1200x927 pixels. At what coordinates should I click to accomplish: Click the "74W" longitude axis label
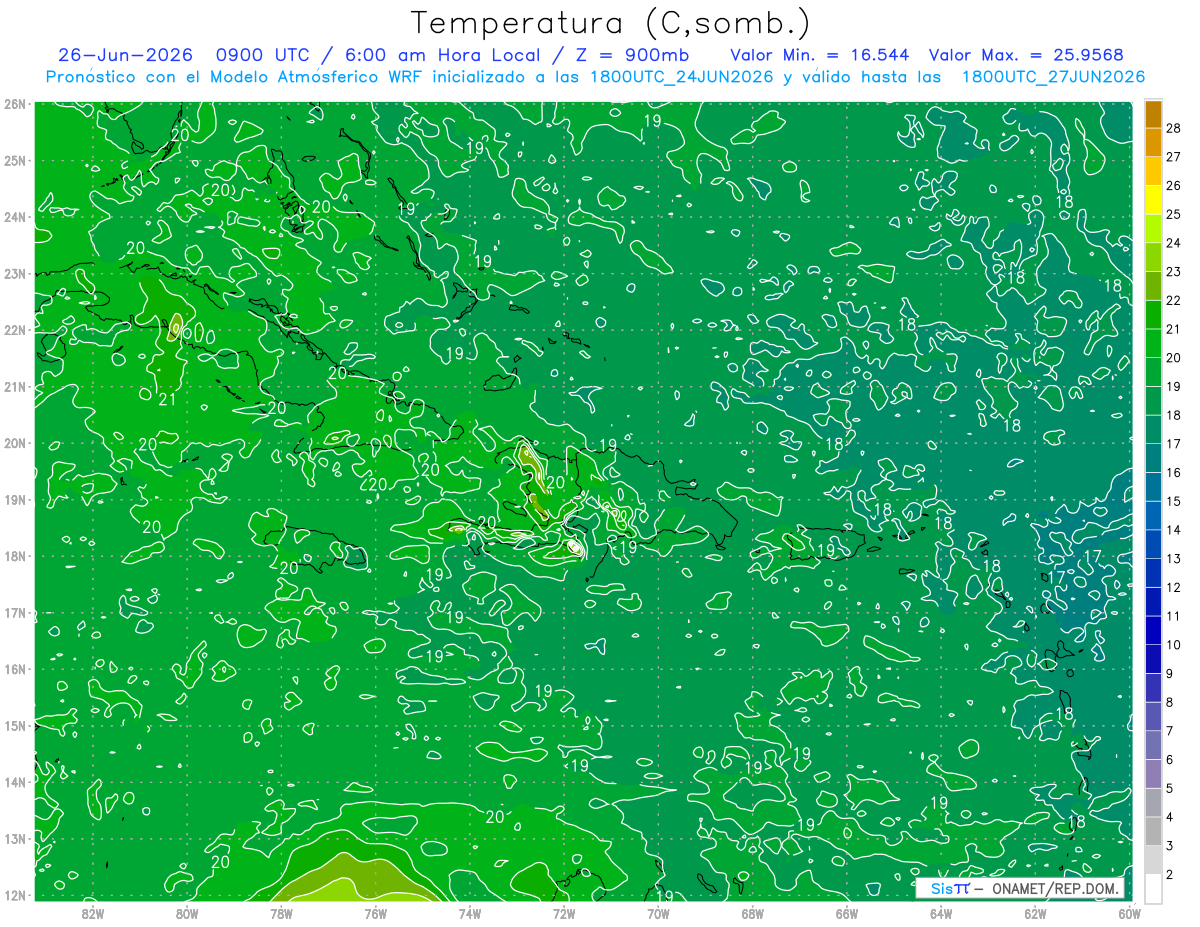coord(470,913)
